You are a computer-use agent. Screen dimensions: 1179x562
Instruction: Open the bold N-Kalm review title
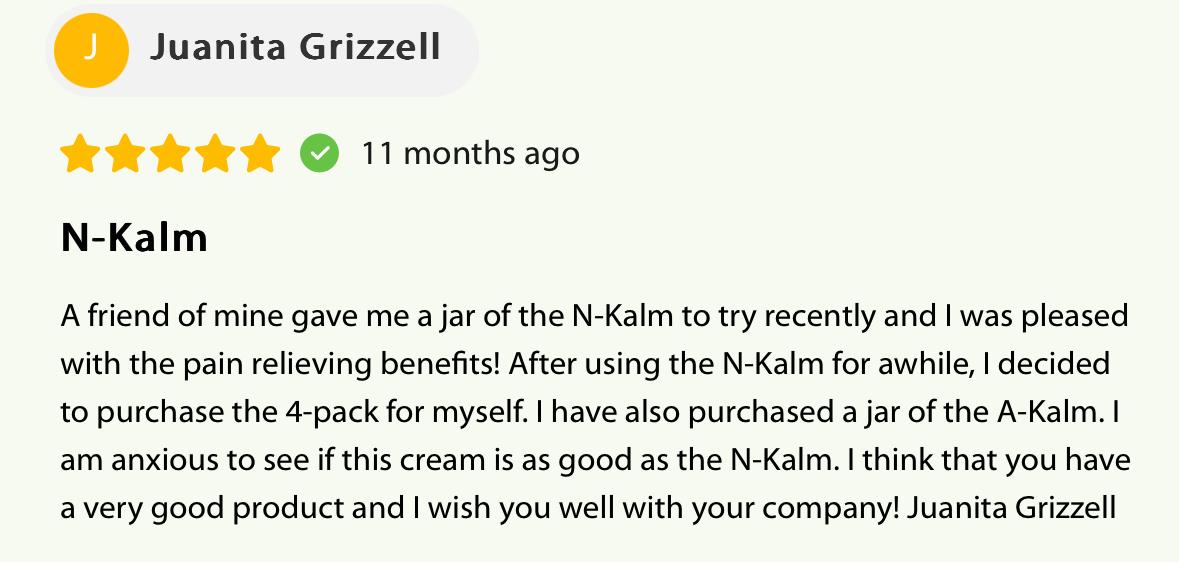pos(134,238)
